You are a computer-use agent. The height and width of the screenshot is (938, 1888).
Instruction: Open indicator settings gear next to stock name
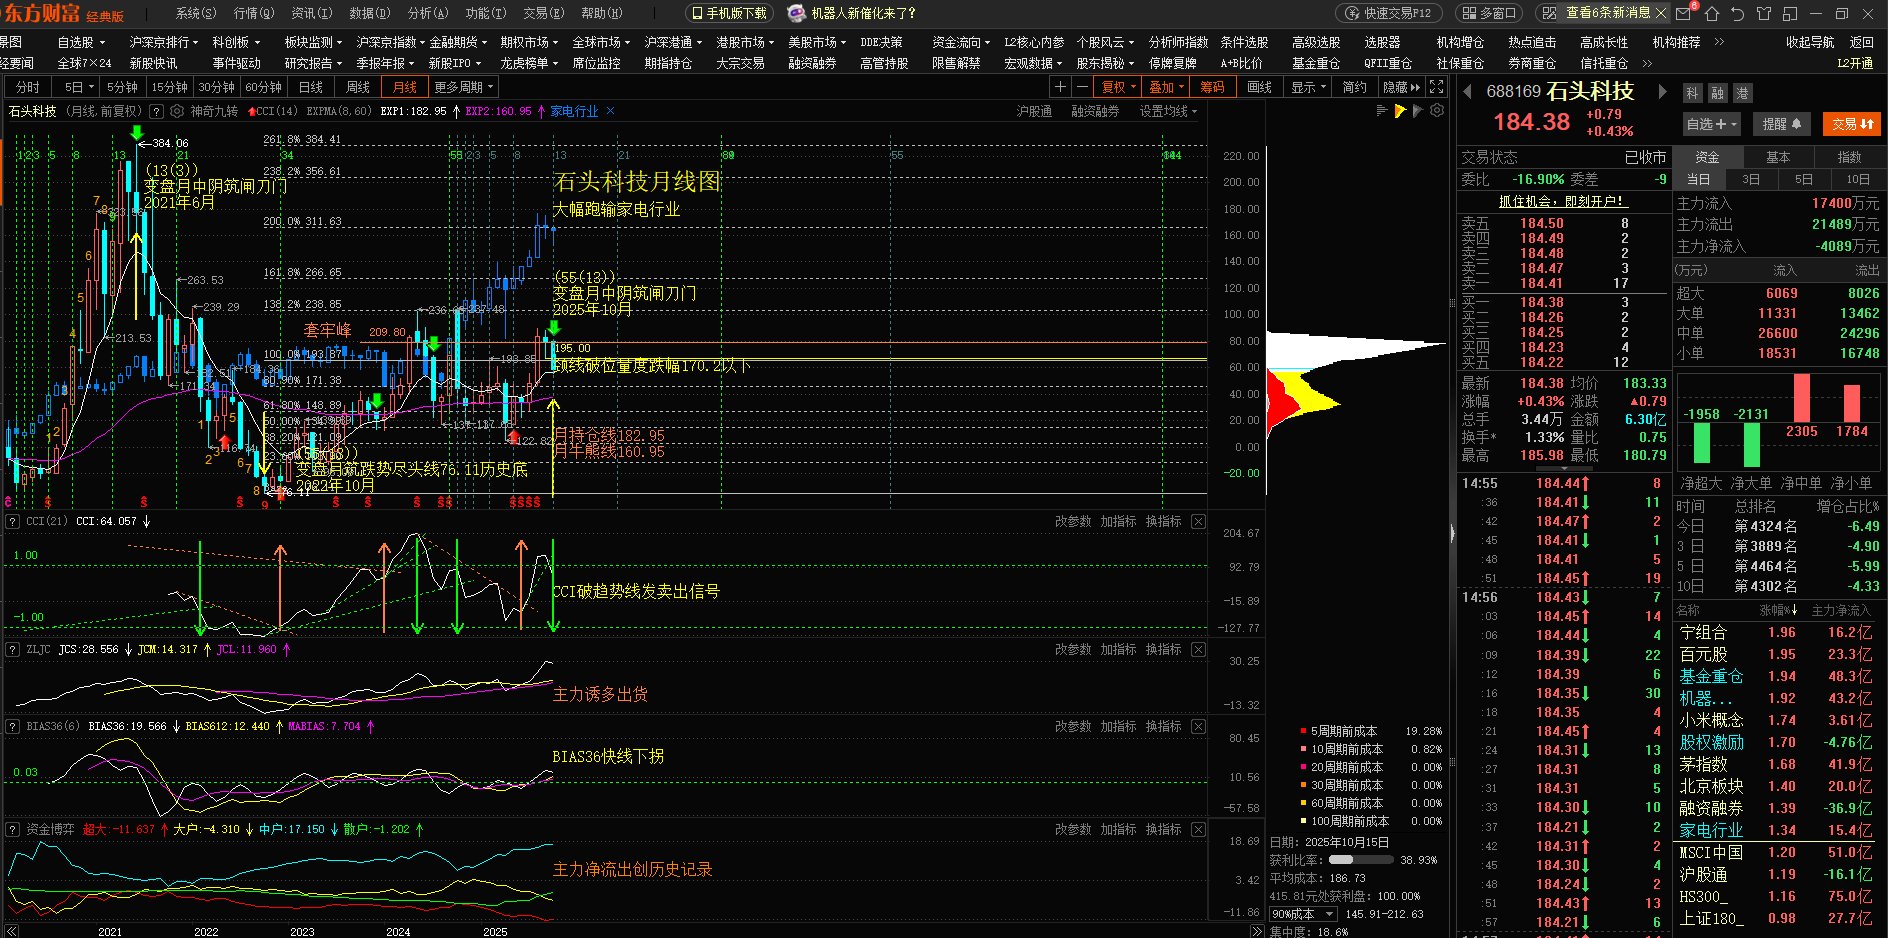[x=177, y=111]
